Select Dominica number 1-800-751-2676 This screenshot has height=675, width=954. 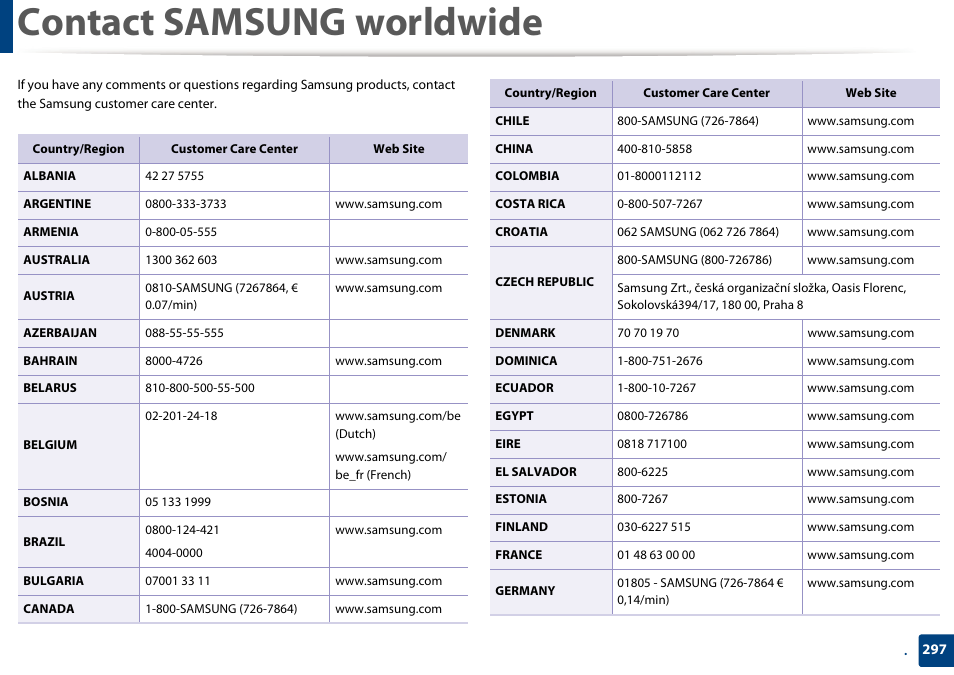tap(660, 361)
